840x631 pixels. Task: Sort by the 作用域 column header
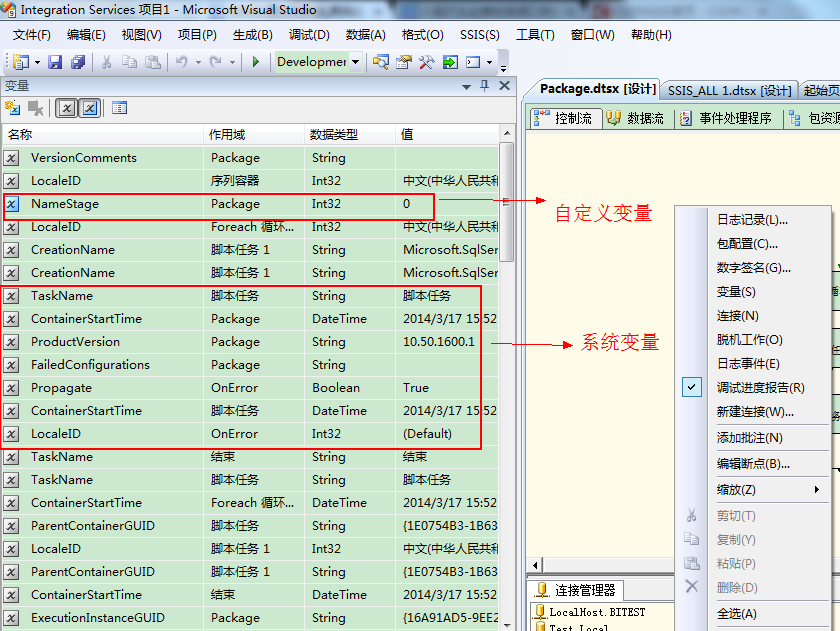click(x=254, y=134)
